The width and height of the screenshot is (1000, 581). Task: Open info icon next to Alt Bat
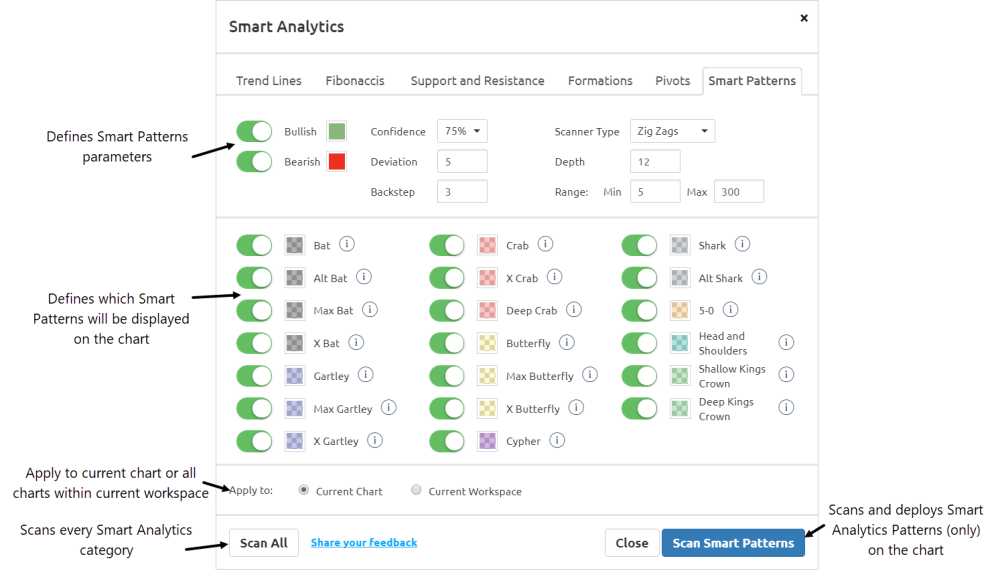[364, 277]
